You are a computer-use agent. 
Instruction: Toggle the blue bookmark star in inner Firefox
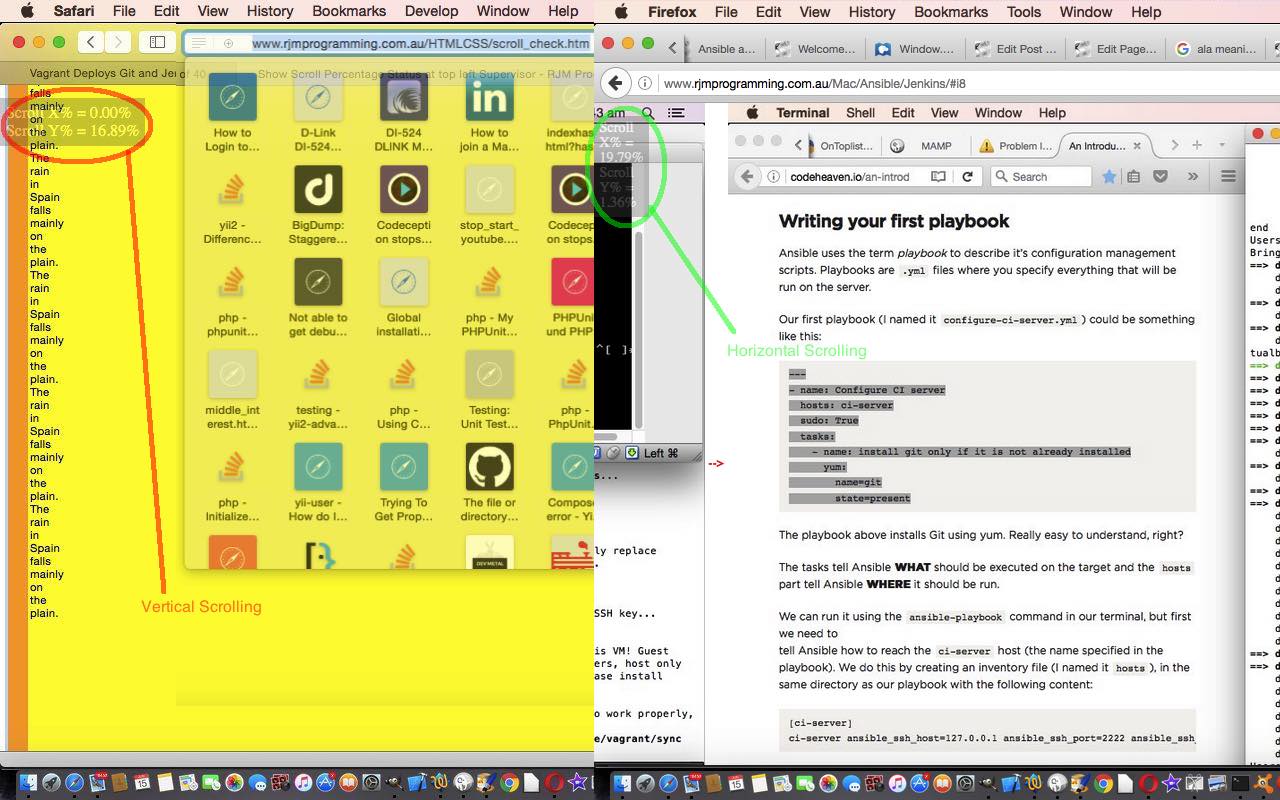[x=1109, y=177]
